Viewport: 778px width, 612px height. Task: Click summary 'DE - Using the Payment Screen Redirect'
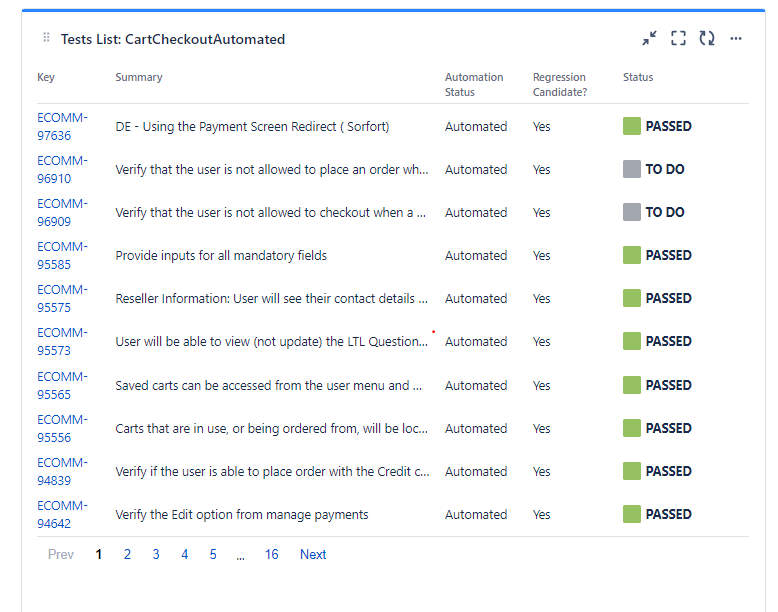(252, 127)
